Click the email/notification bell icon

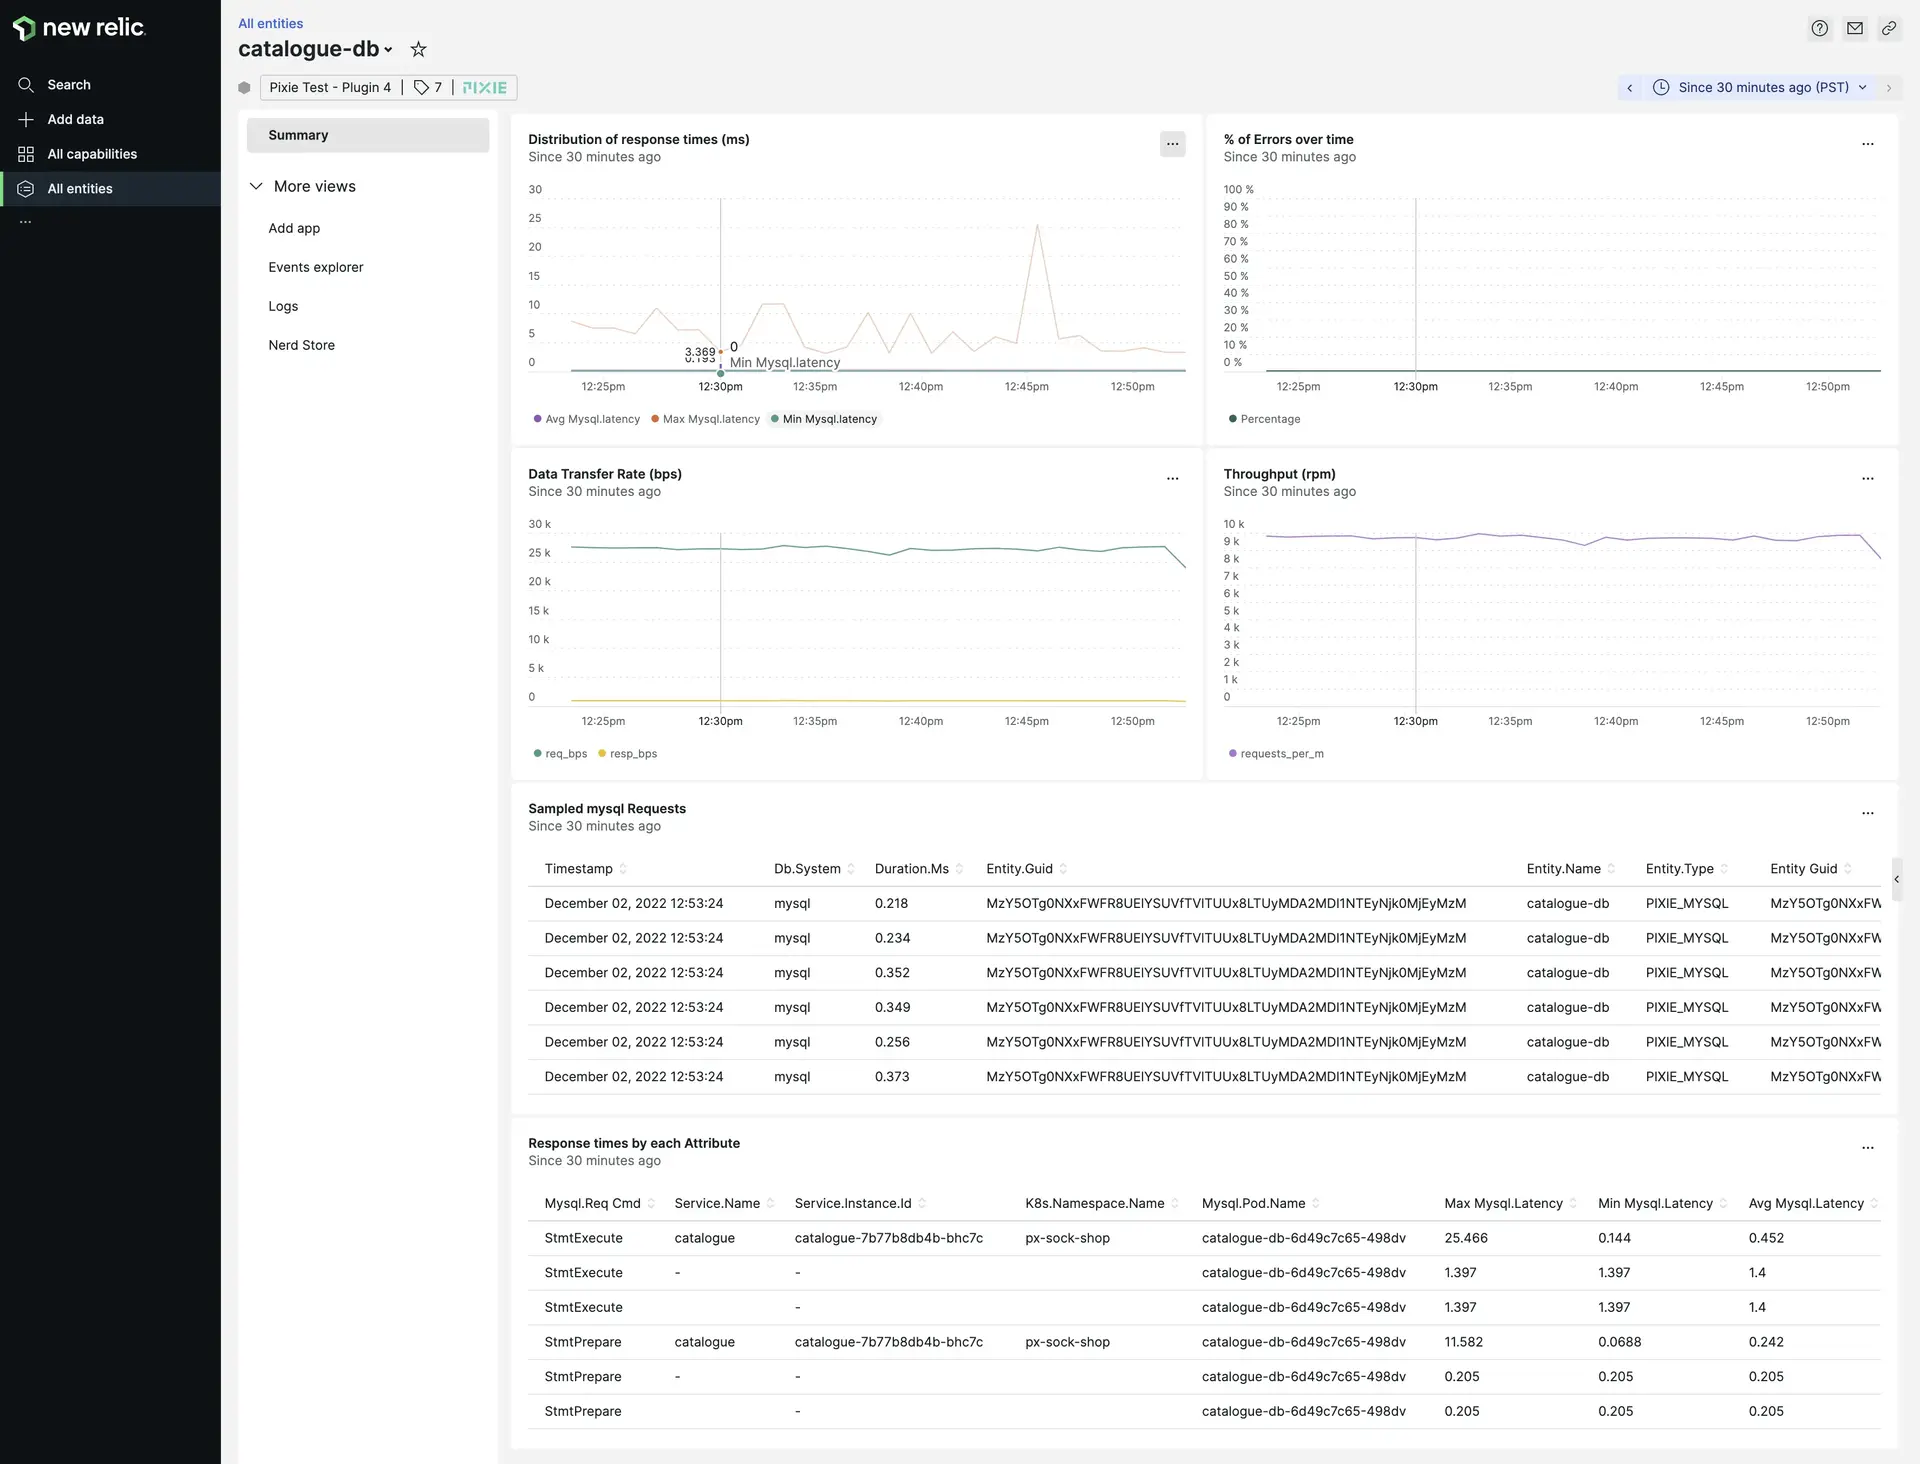pos(1854,26)
